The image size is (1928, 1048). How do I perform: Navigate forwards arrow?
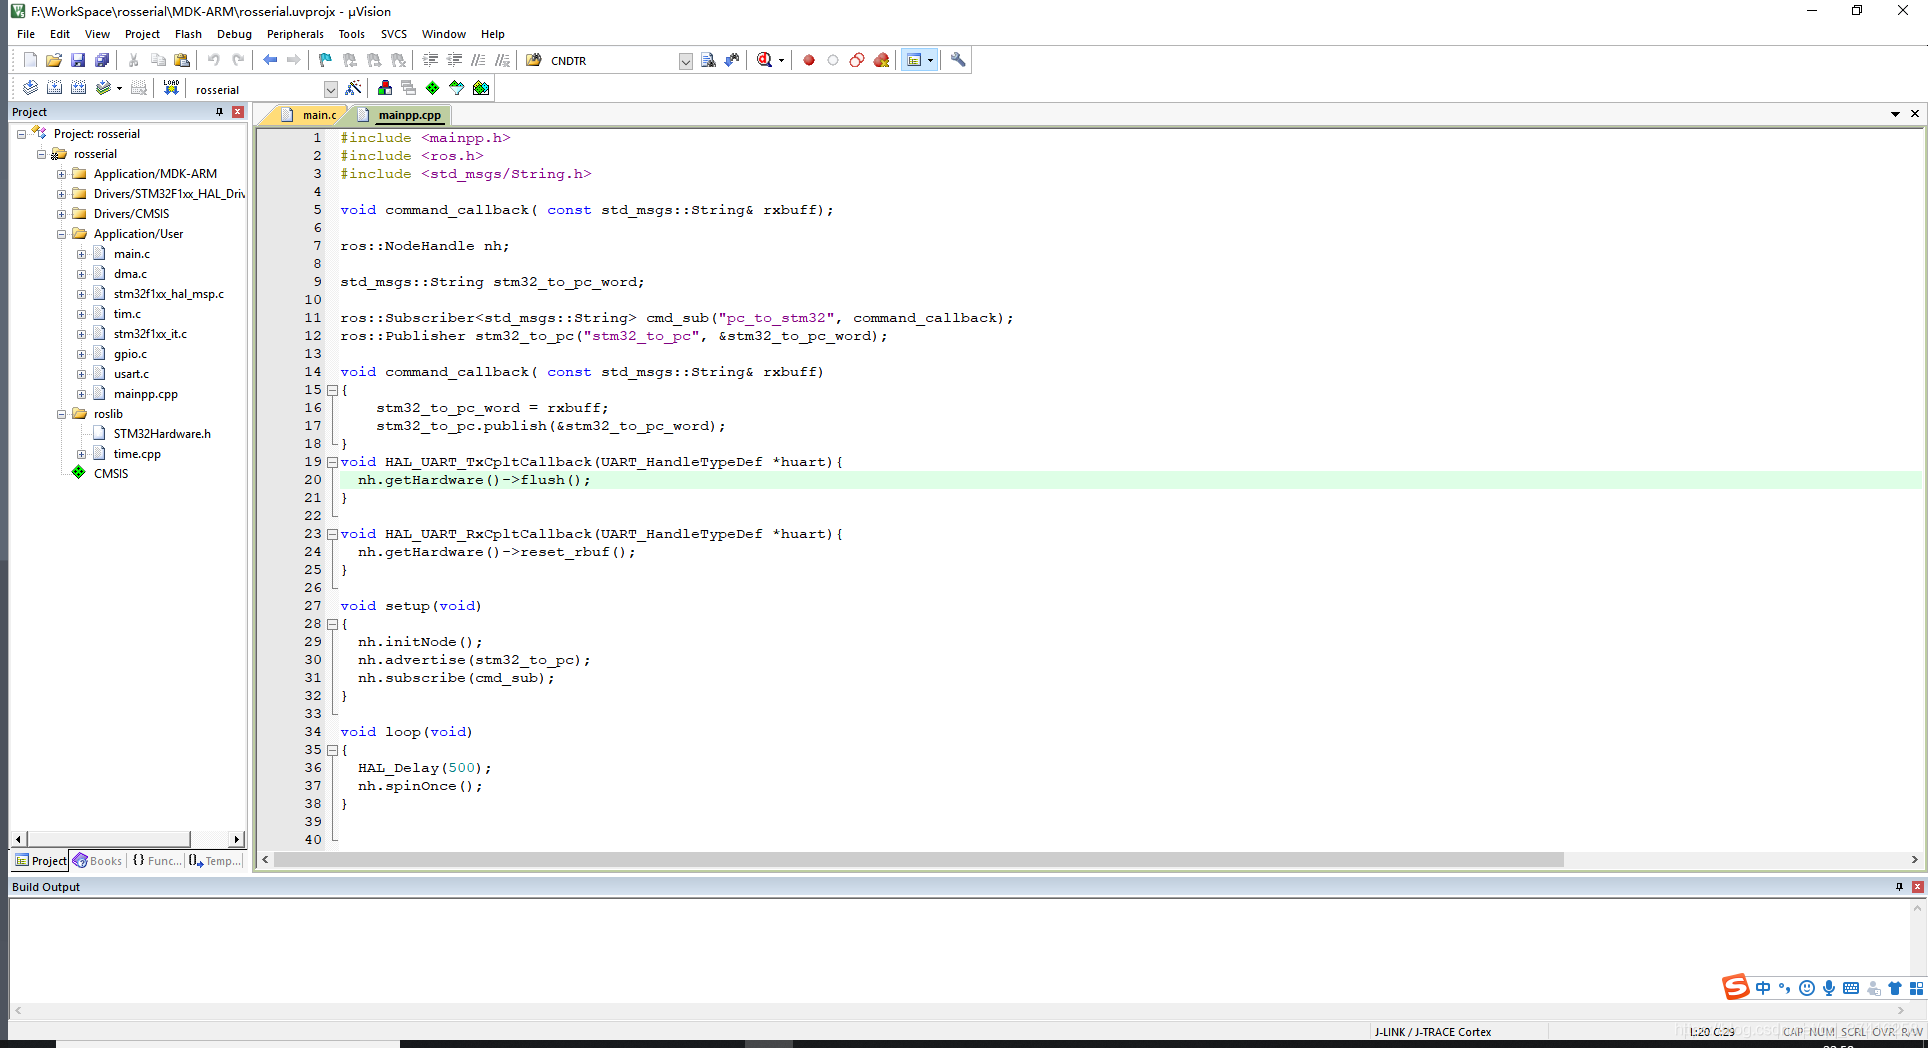click(293, 60)
